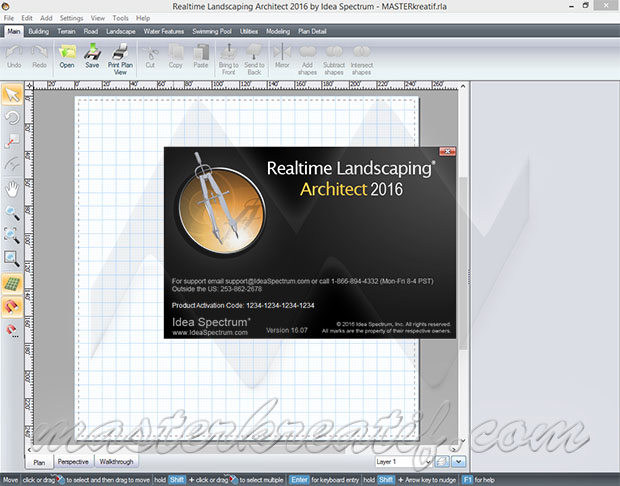Activate the Edit Points tool
The width and height of the screenshot is (620, 486).
[x=12, y=141]
